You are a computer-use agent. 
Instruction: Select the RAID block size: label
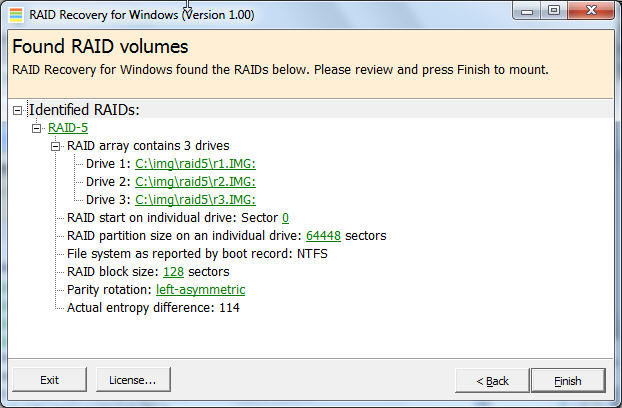pyautogui.click(x=113, y=272)
